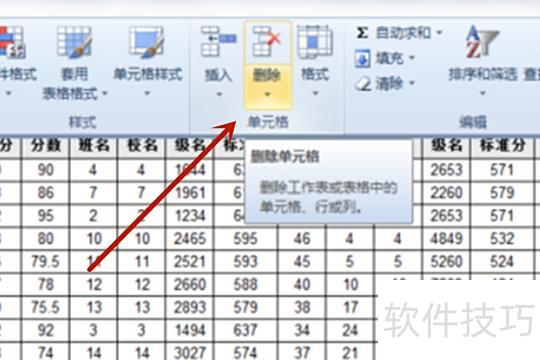This screenshot has width=540, height=360.
Task: Select the score cell 95
Action: (46, 216)
